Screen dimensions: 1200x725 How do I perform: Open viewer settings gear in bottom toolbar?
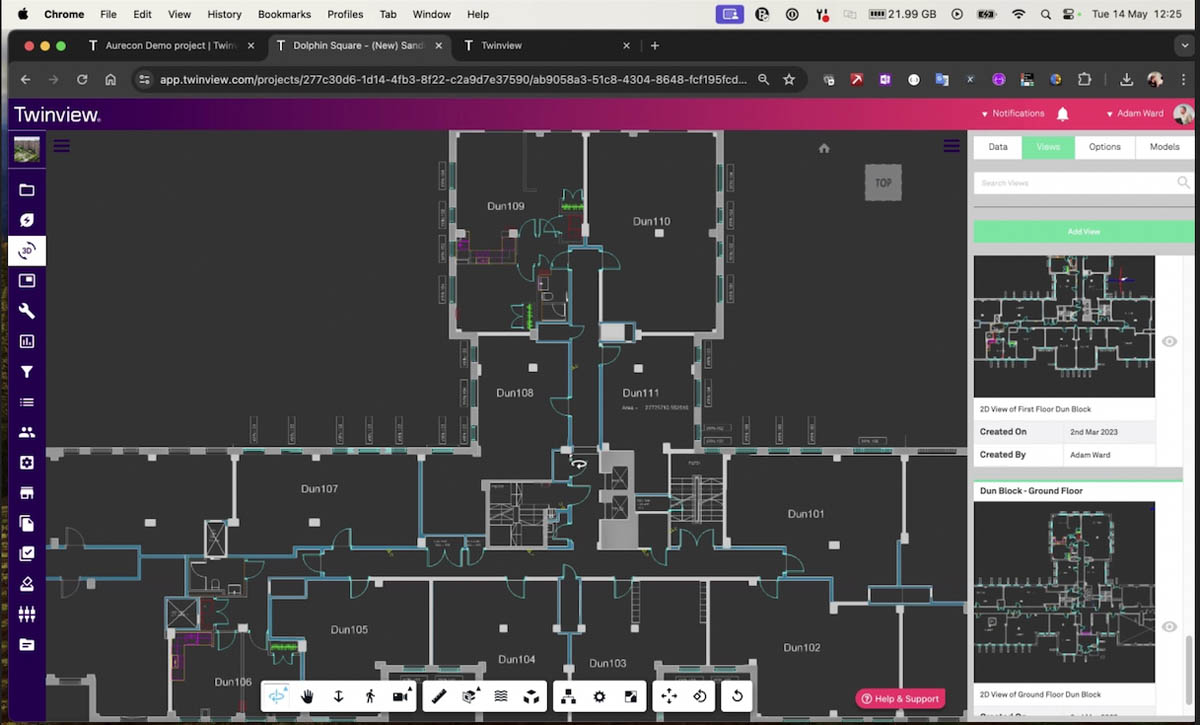[599, 696]
